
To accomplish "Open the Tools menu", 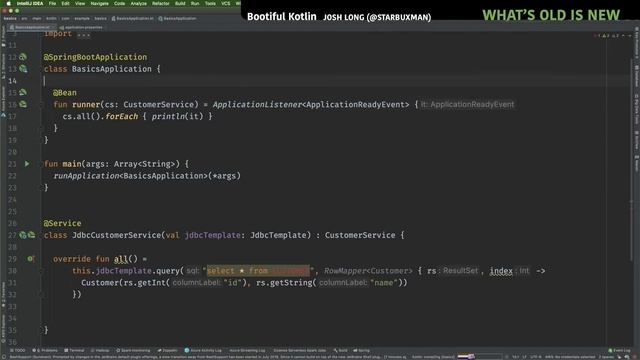I will click(x=210, y=3).
